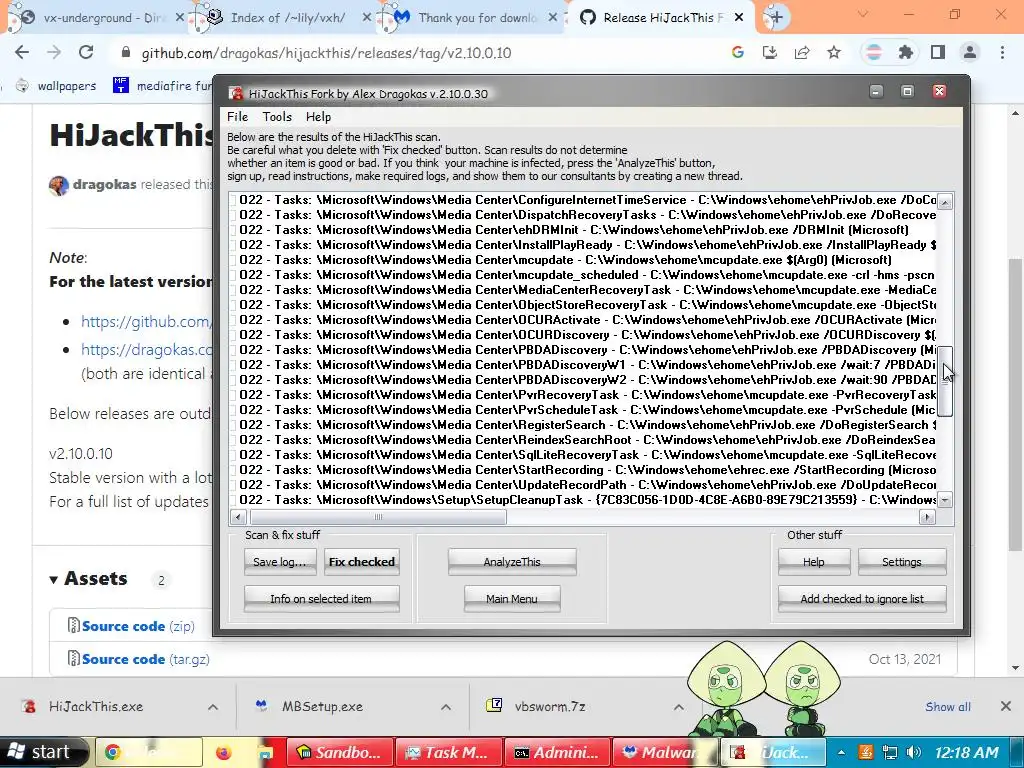The image size is (1024, 768).
Task: Expand MBSetup.exe download options chevron
Action: point(446,707)
